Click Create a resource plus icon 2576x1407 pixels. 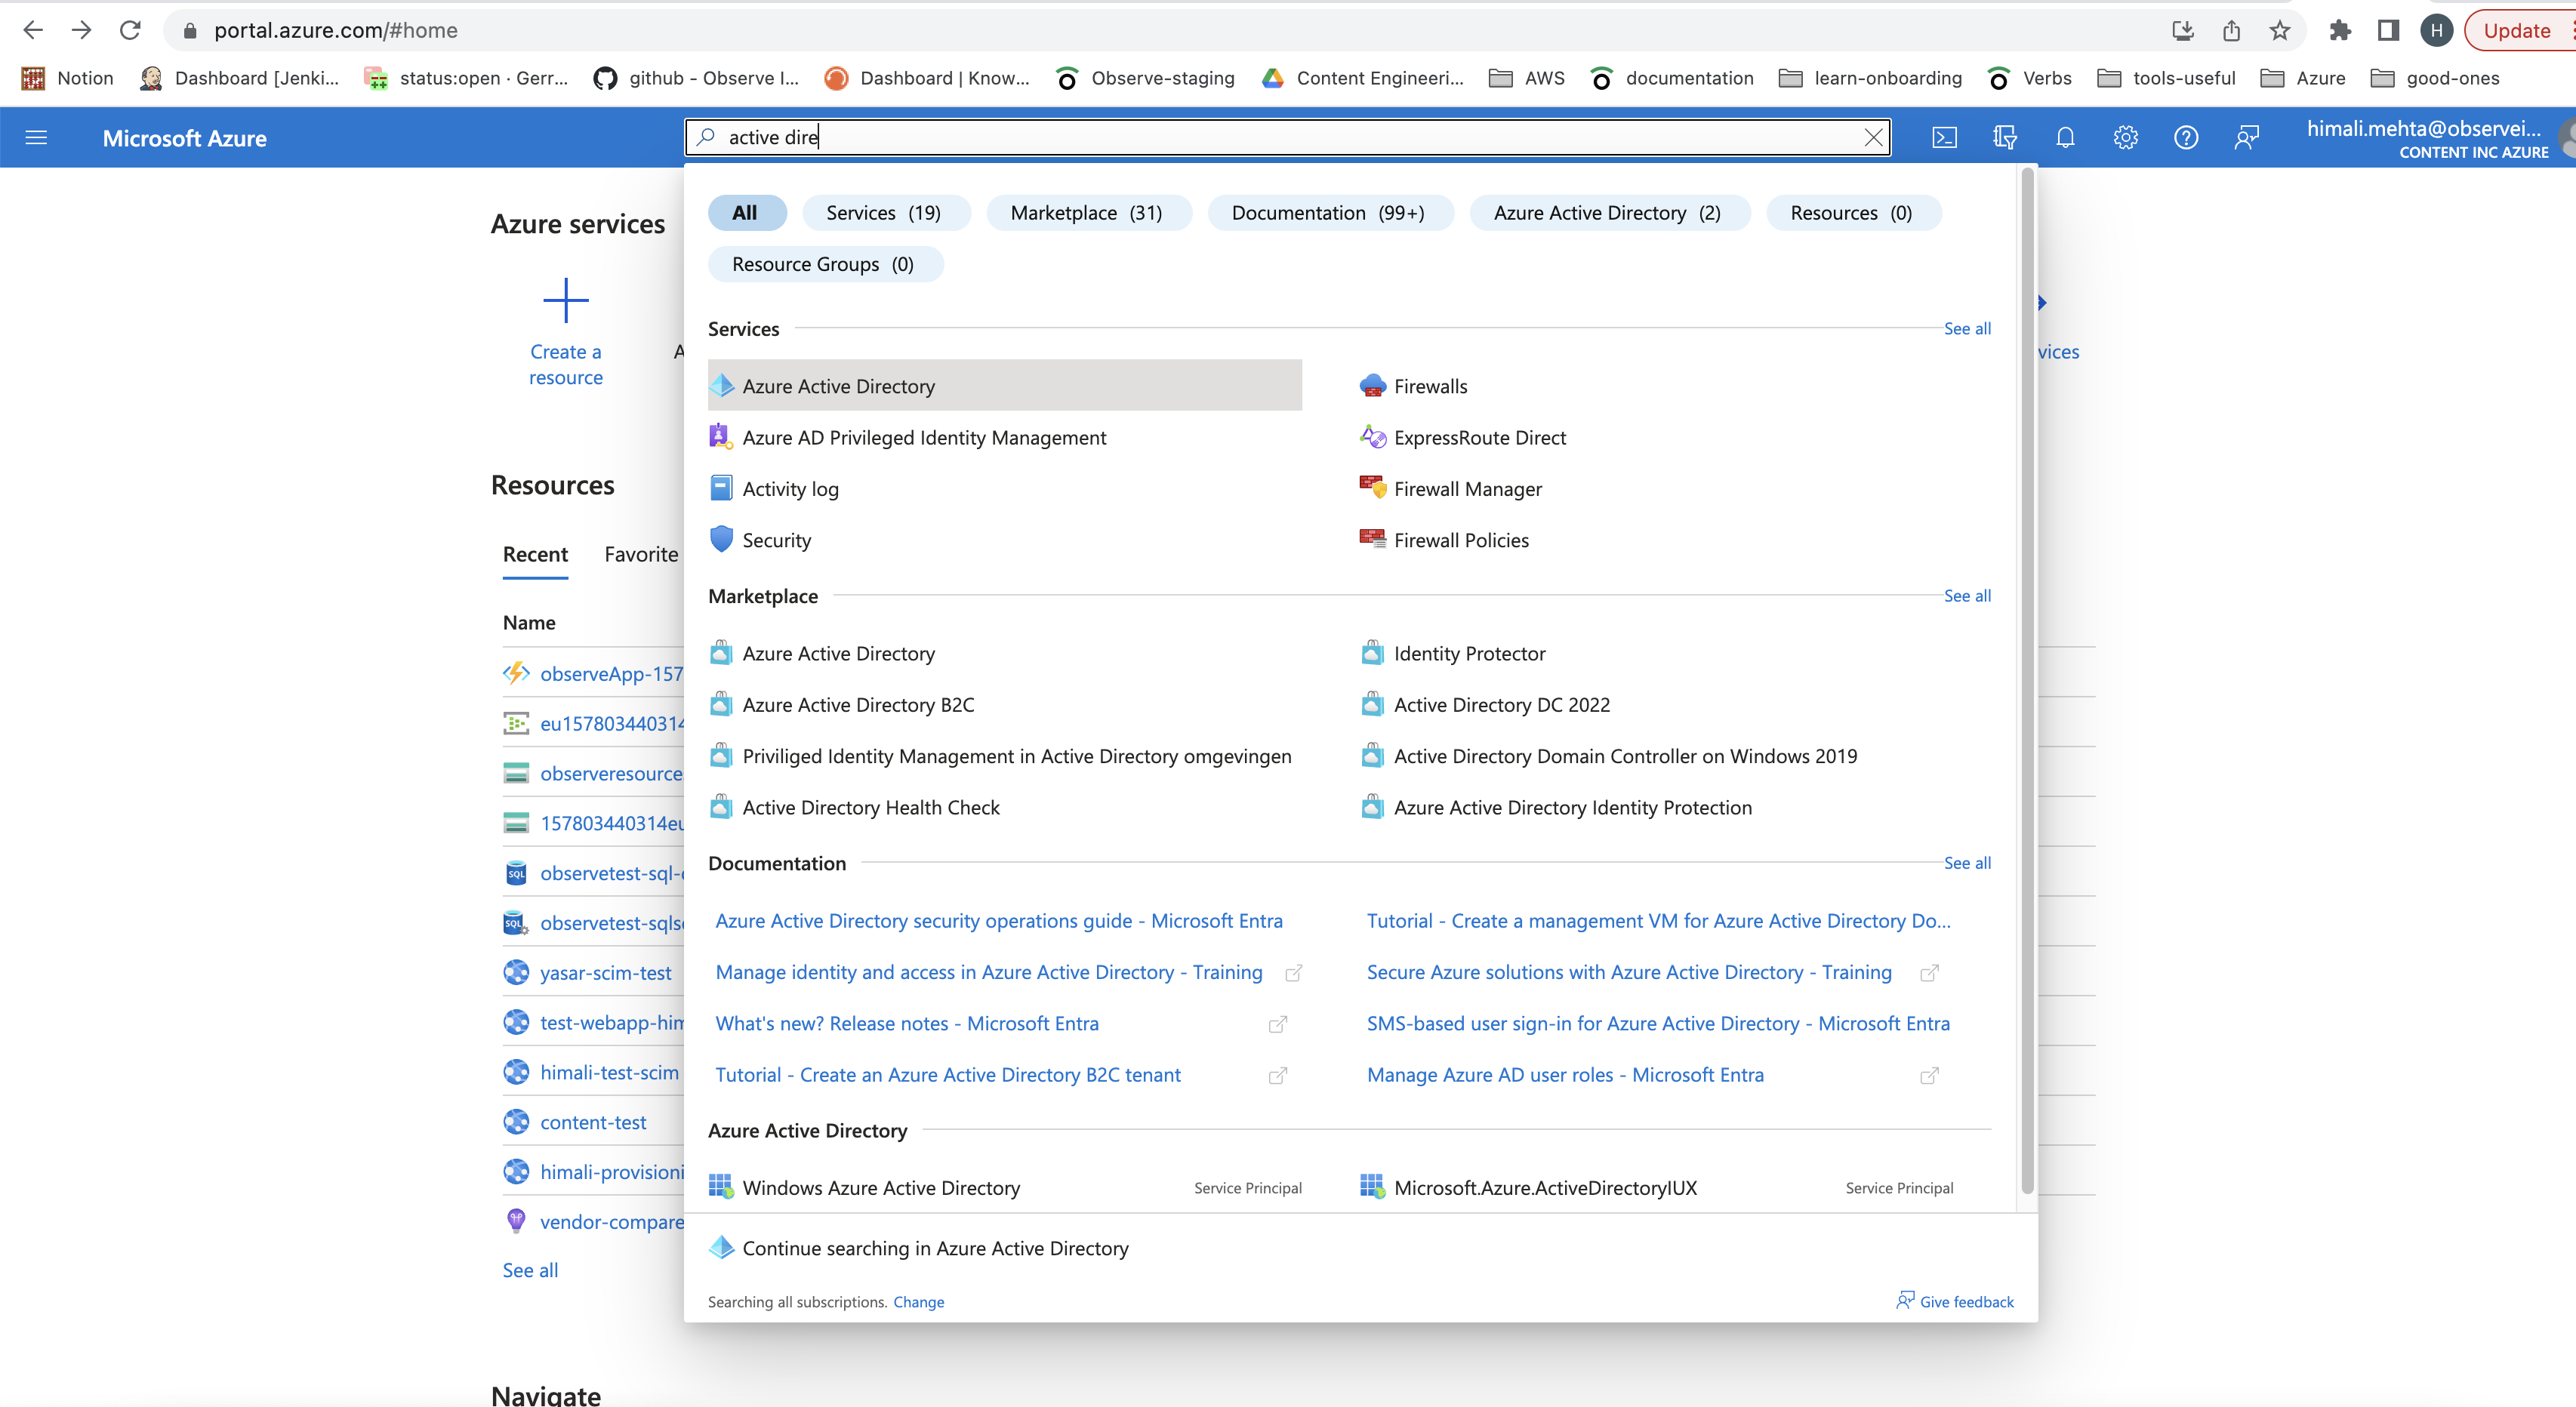pyautogui.click(x=565, y=300)
